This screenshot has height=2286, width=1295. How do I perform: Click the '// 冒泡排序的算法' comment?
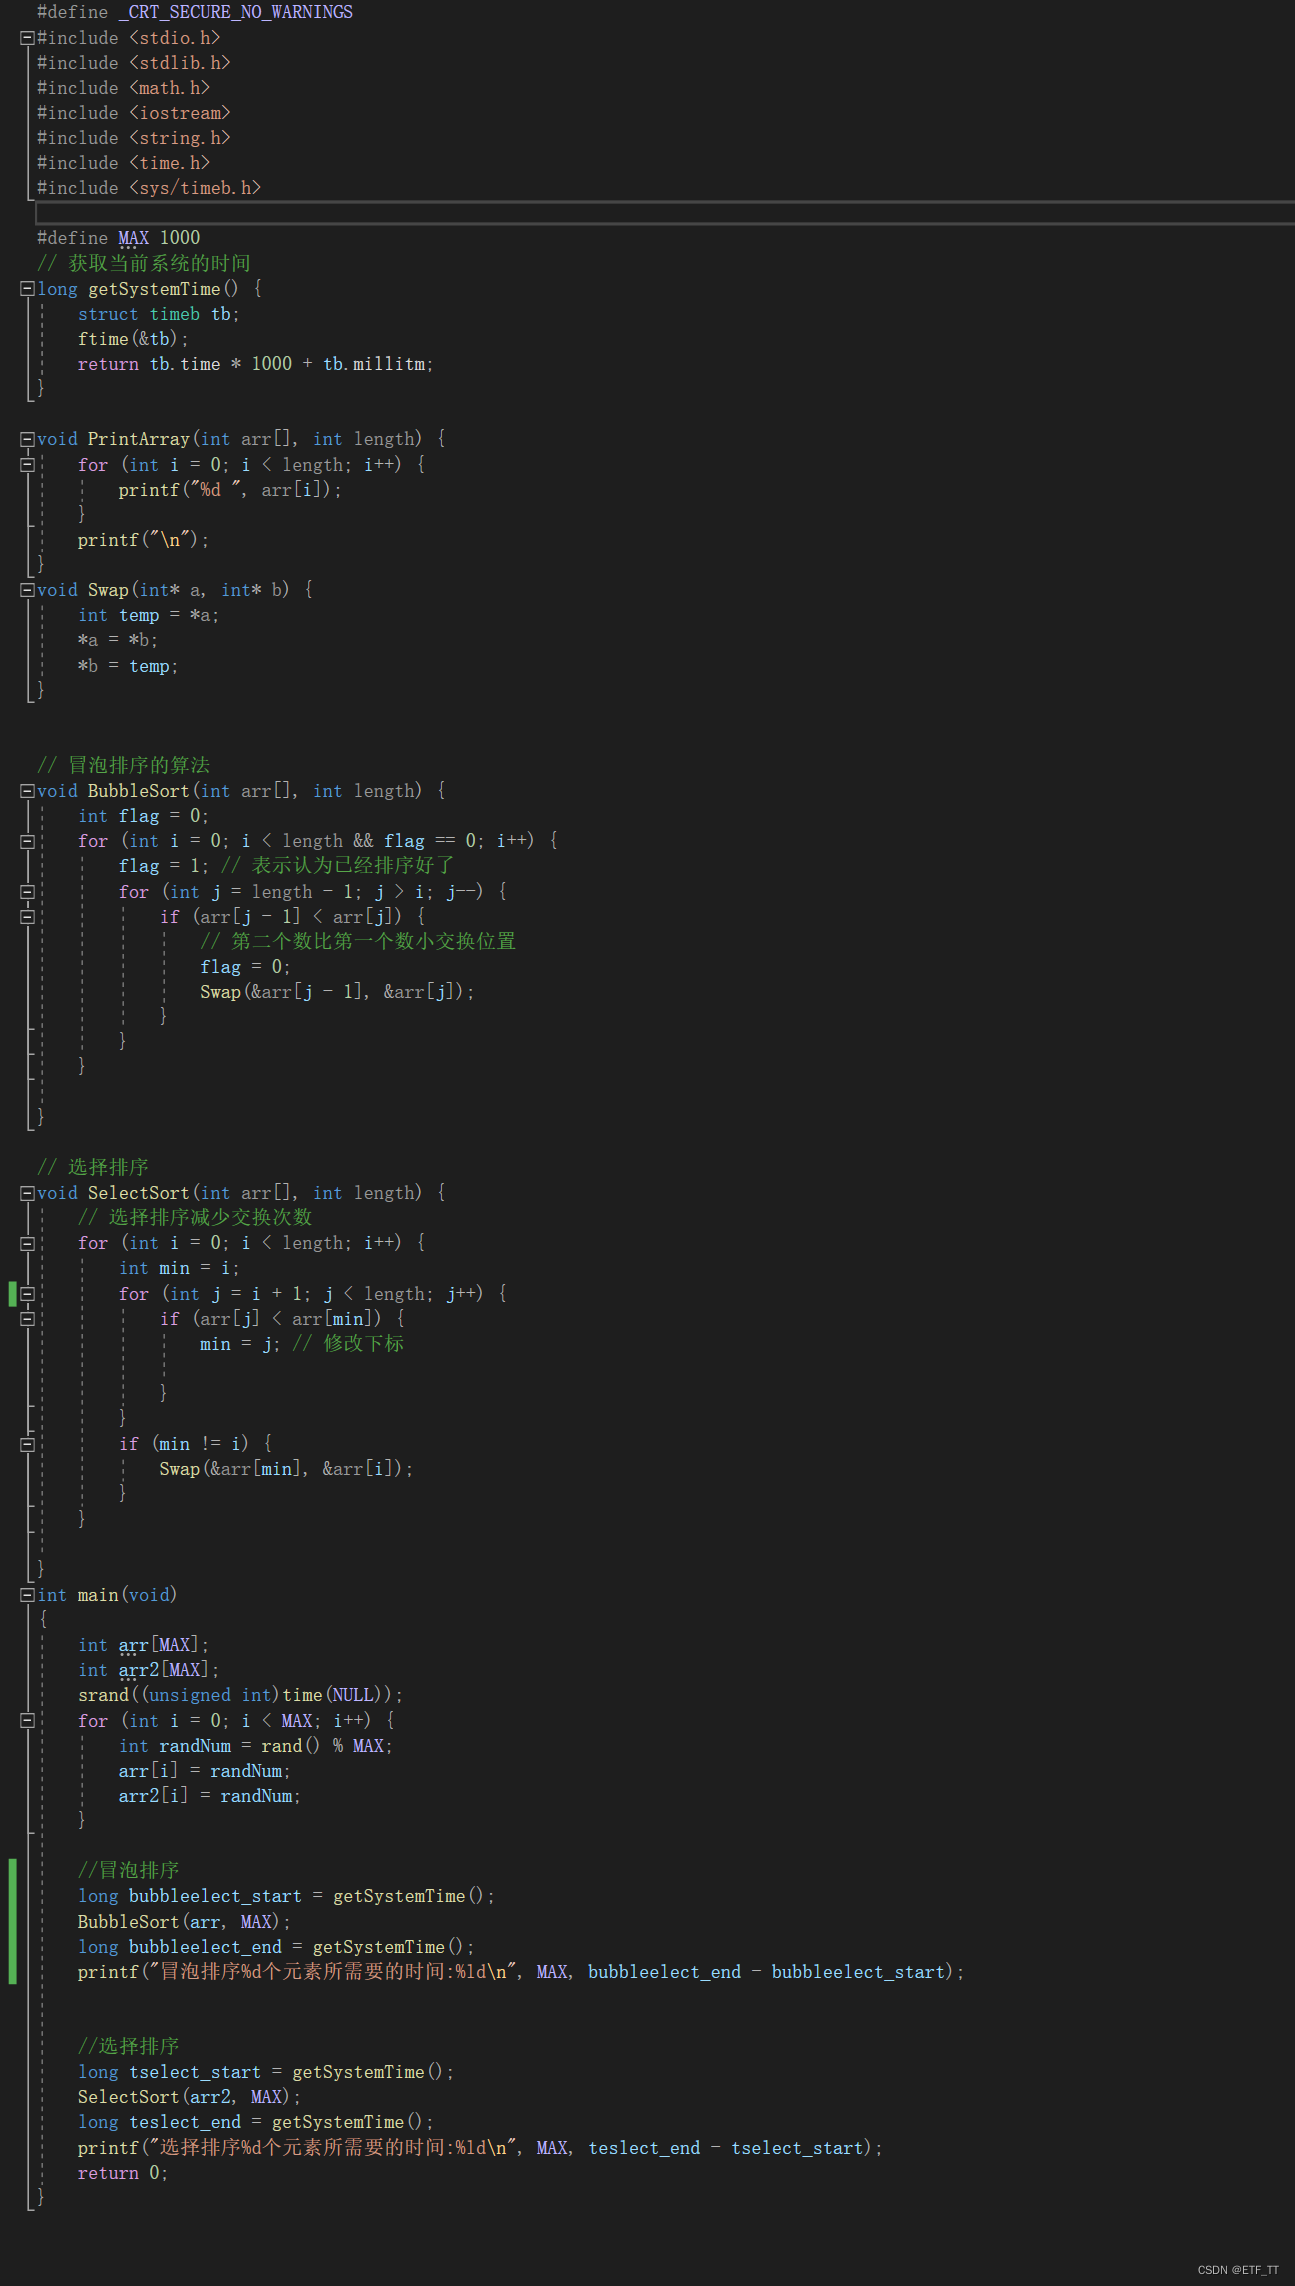(123, 765)
